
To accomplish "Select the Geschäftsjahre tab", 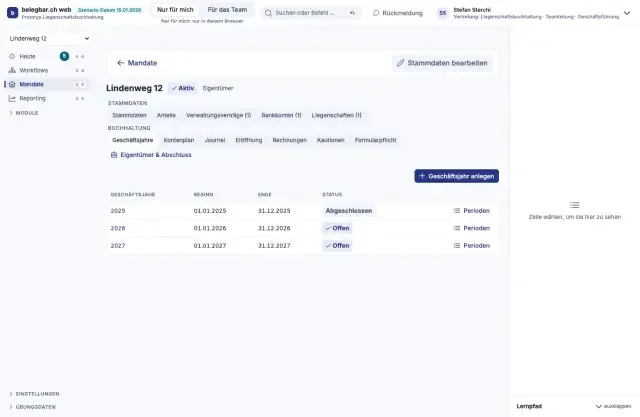I will [x=132, y=140].
